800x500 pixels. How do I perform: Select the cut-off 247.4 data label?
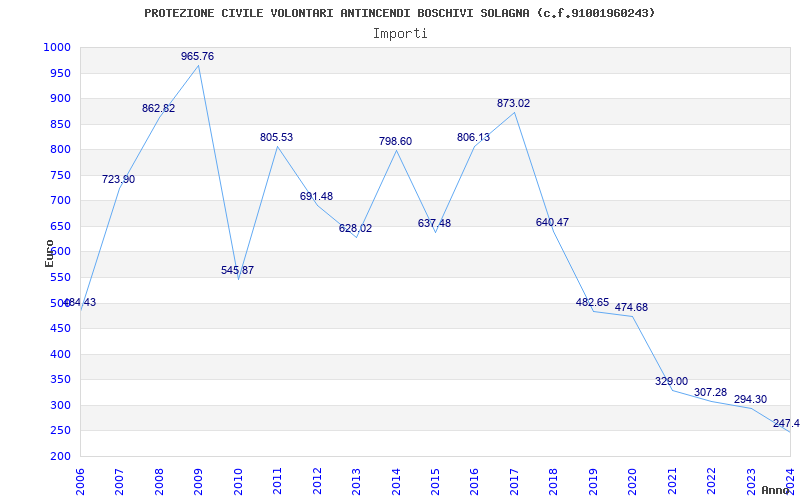(x=786, y=423)
